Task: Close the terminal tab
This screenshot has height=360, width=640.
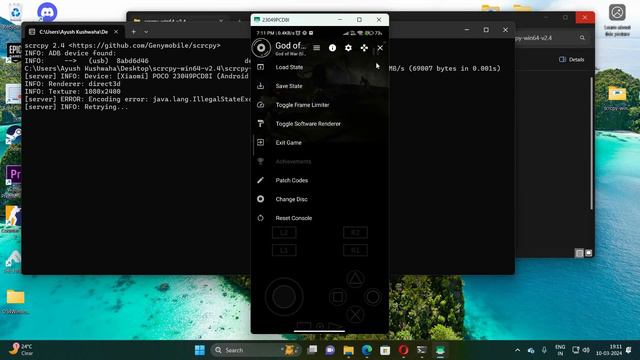Action: (x=116, y=32)
